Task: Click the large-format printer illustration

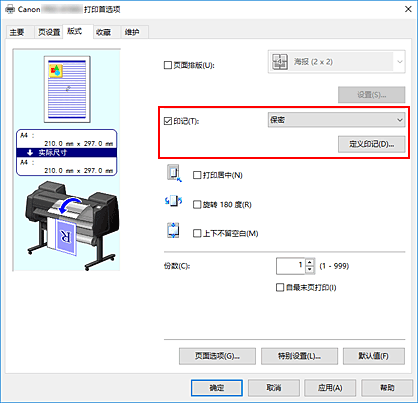Action: pos(72,225)
